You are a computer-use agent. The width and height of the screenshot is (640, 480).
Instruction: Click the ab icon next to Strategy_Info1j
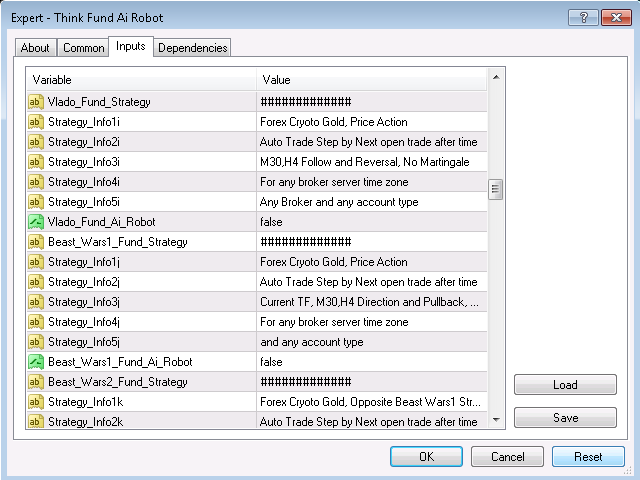point(36,262)
